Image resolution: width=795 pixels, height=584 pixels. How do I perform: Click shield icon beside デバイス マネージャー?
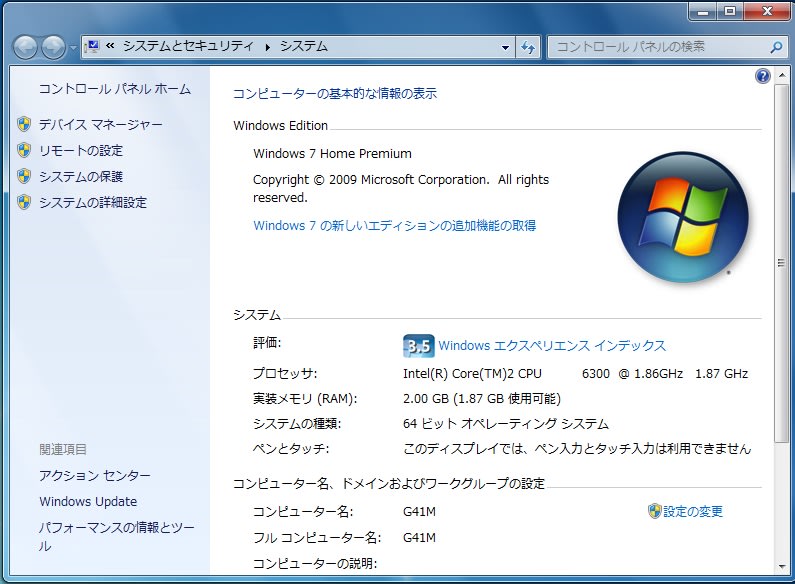tap(24, 124)
